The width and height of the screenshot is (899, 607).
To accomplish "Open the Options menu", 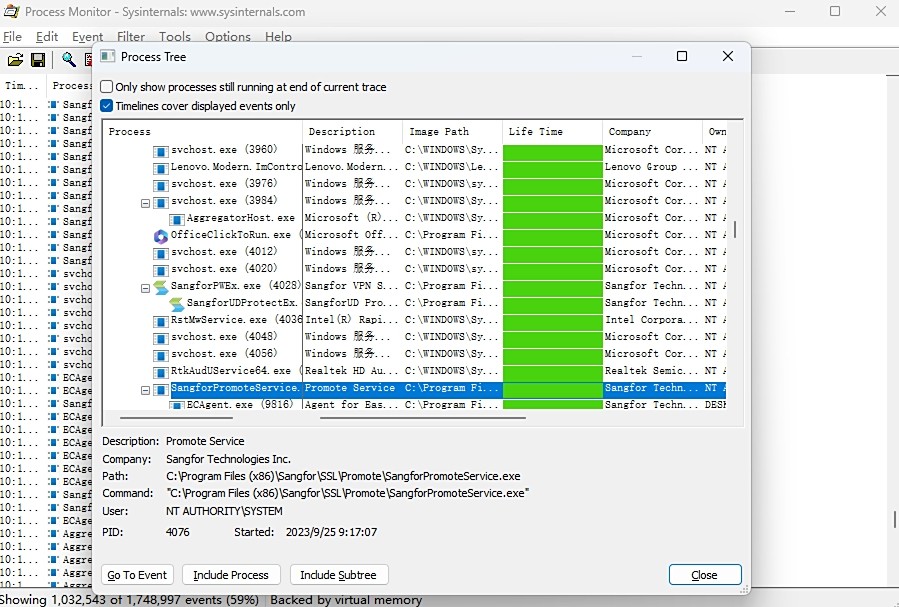I will pyautogui.click(x=228, y=37).
